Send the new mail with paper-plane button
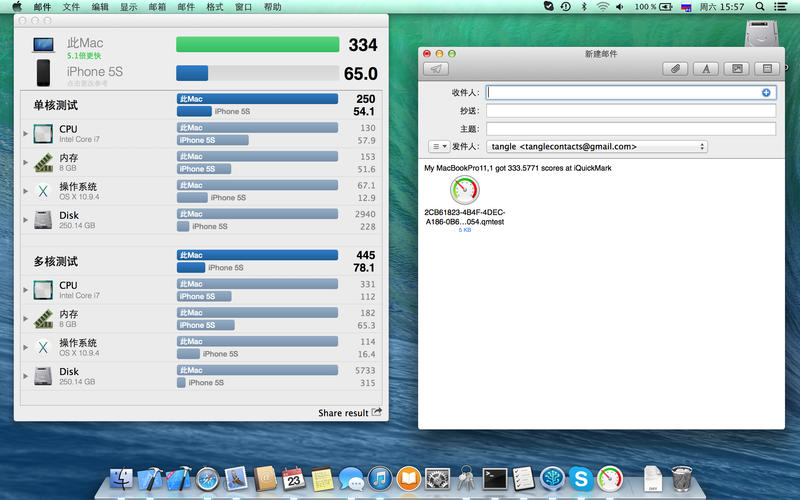 436,69
